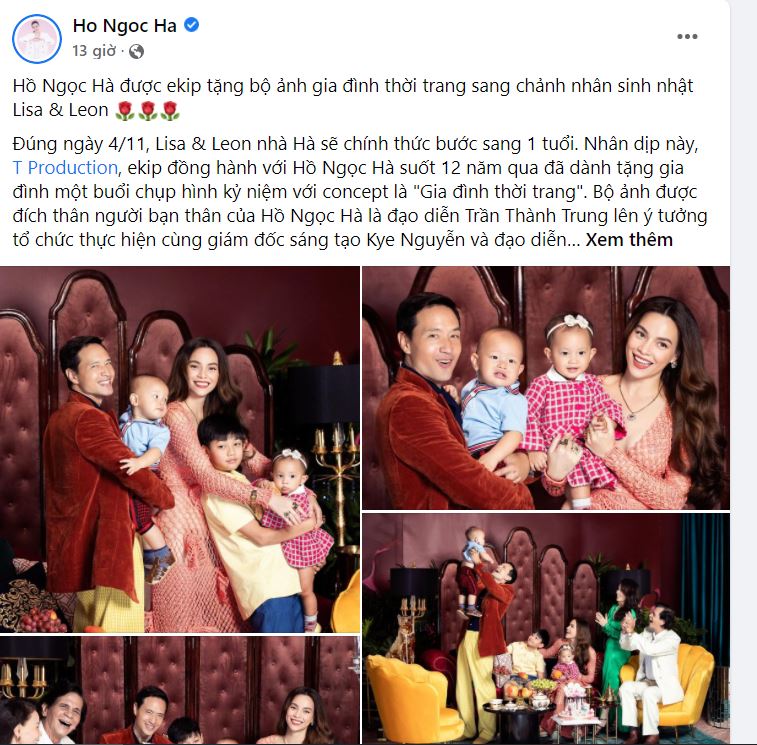This screenshot has width=757, height=745.
Task: Open the three-dots post options menu
Action: point(687,37)
